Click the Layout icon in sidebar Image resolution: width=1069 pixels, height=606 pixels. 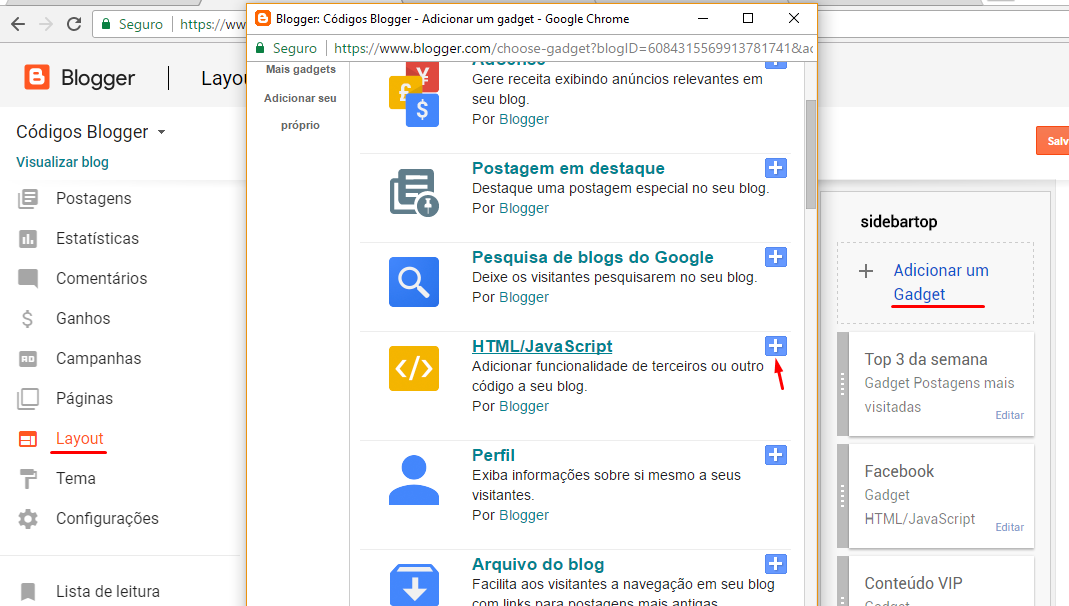(x=28, y=439)
